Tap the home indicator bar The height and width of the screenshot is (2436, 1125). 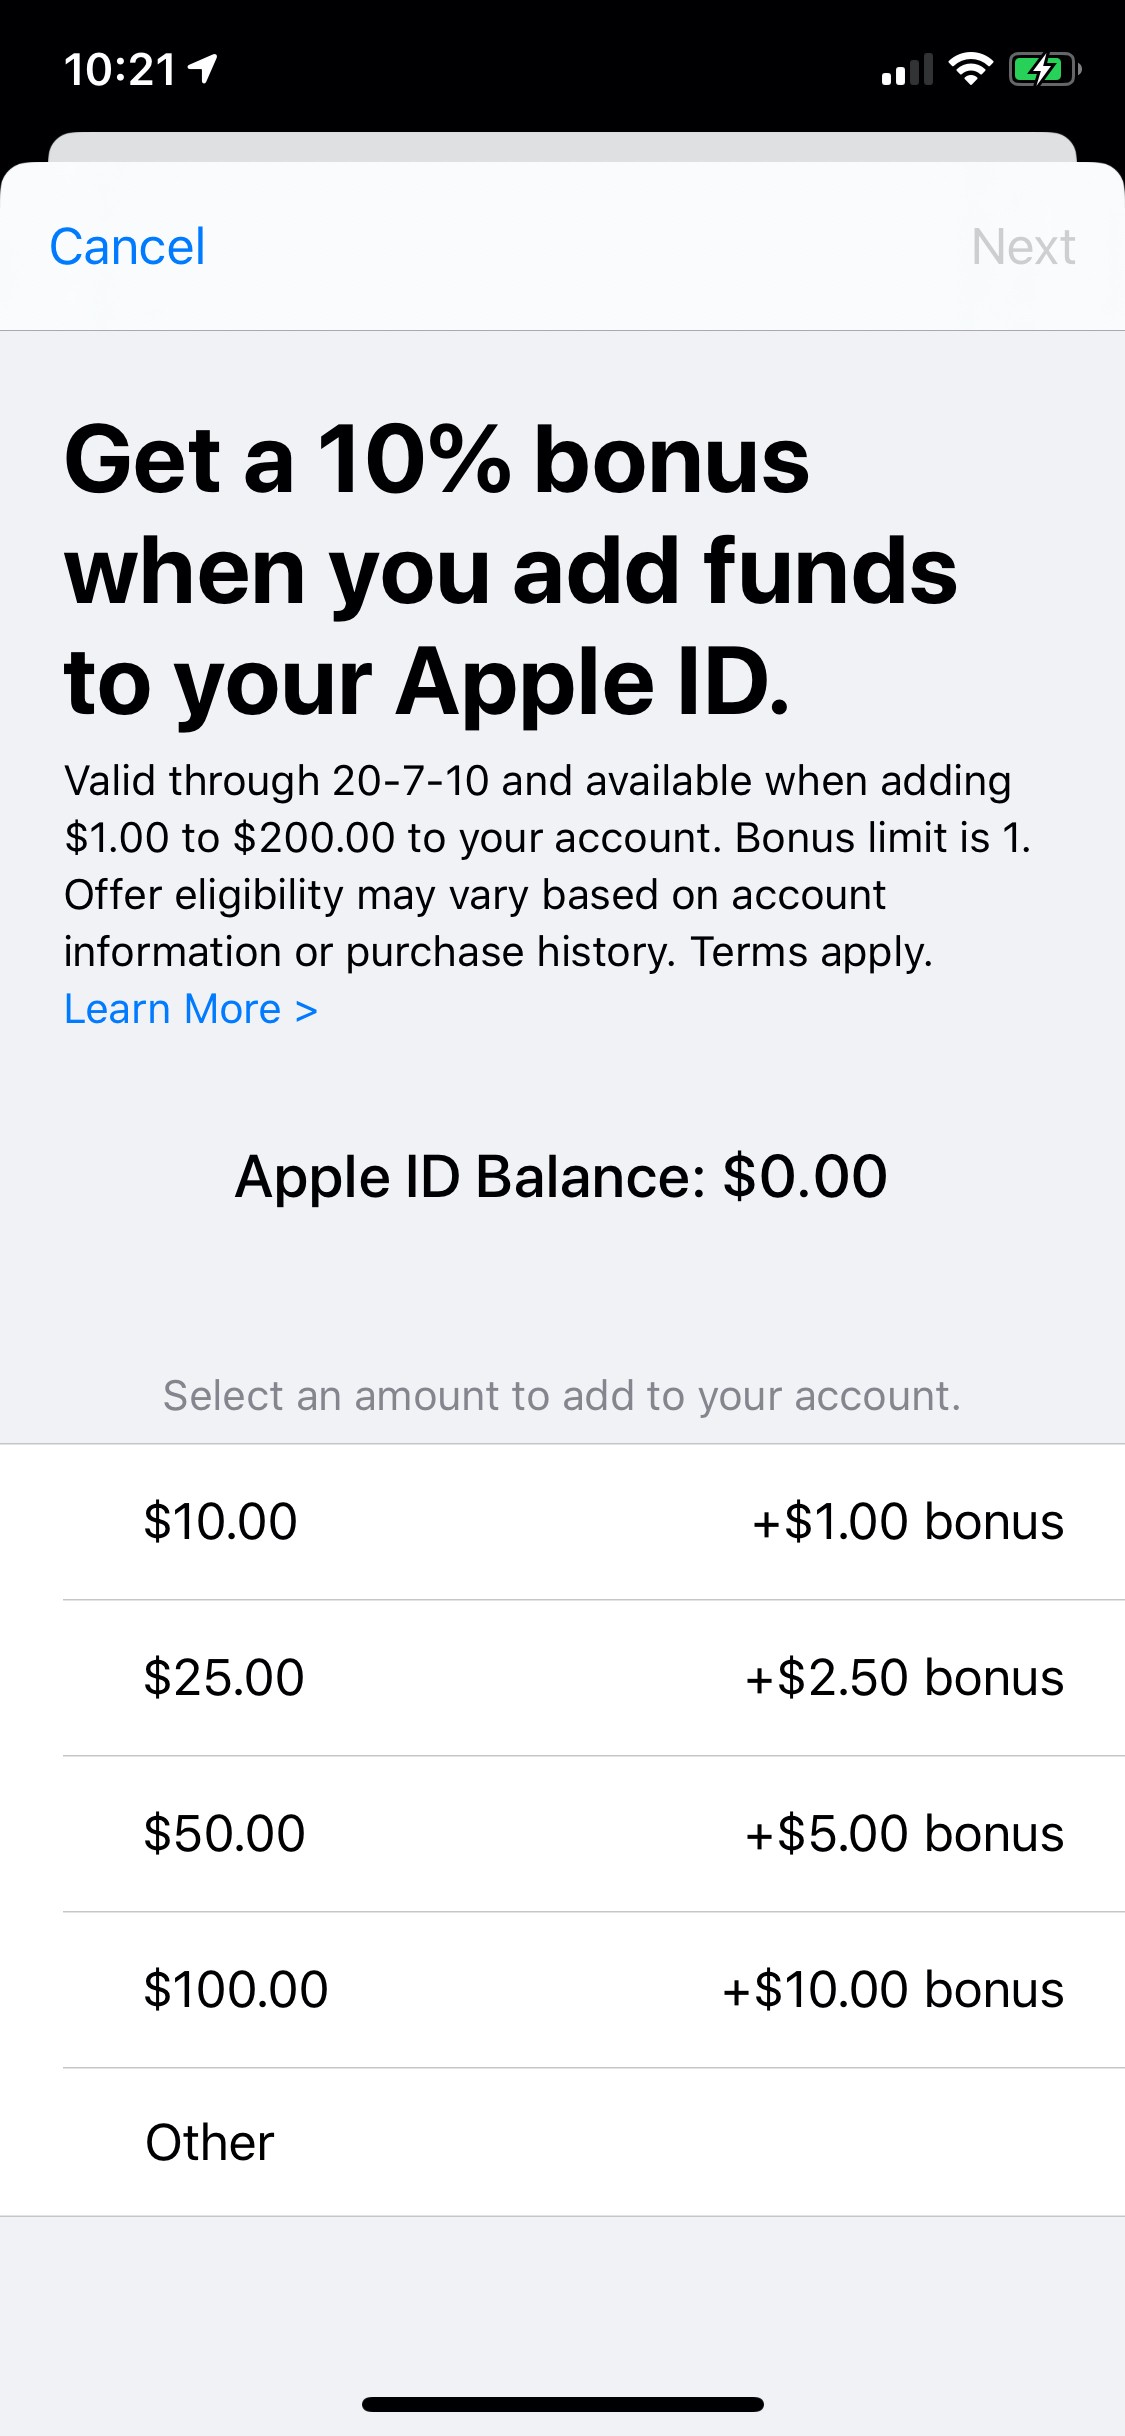[563, 2404]
